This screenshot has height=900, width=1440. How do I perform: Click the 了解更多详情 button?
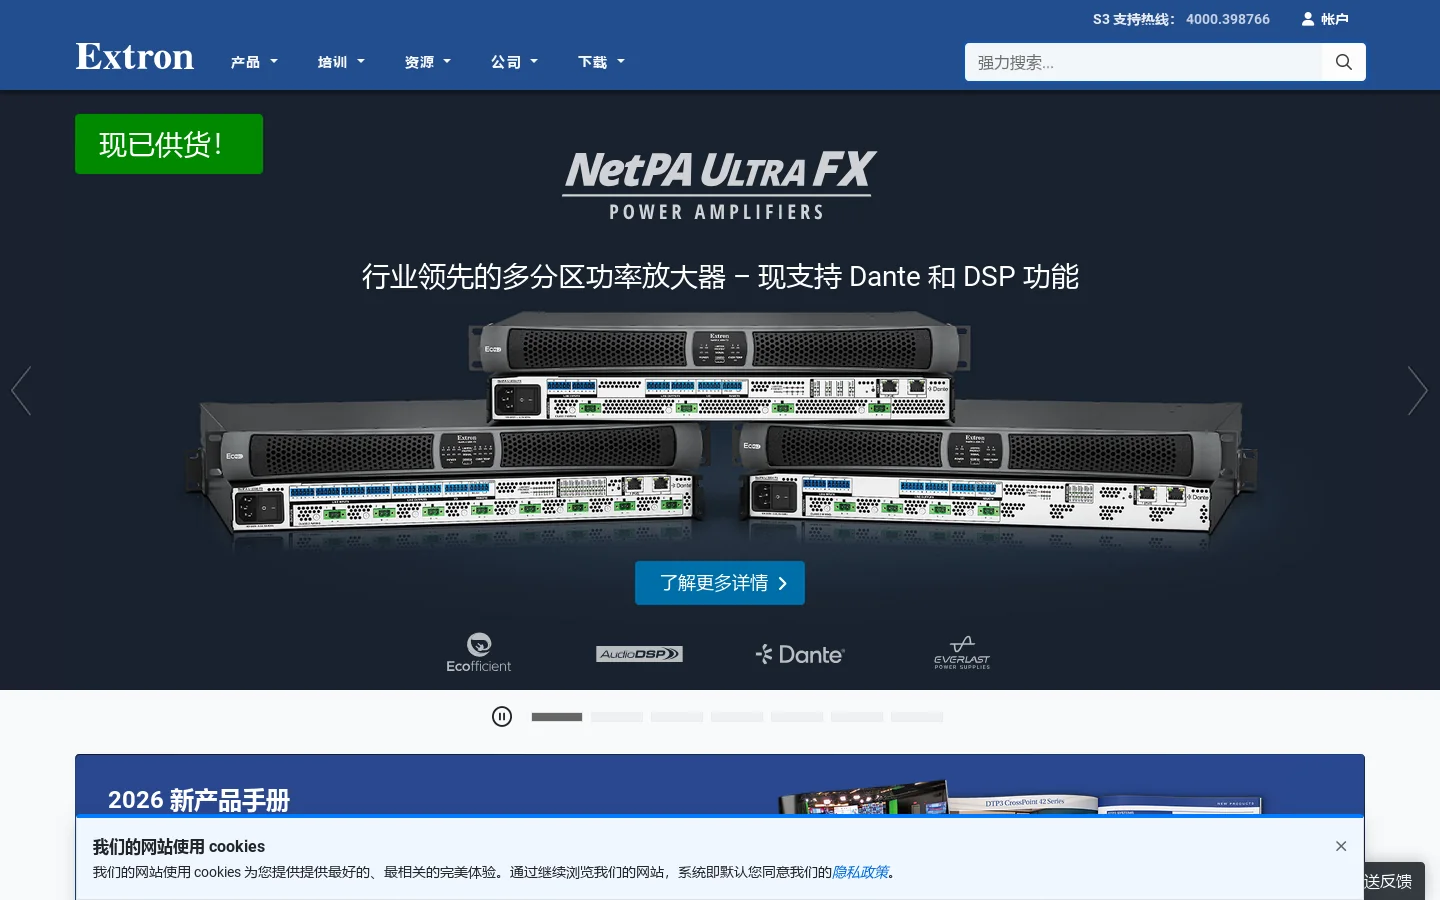point(720,583)
